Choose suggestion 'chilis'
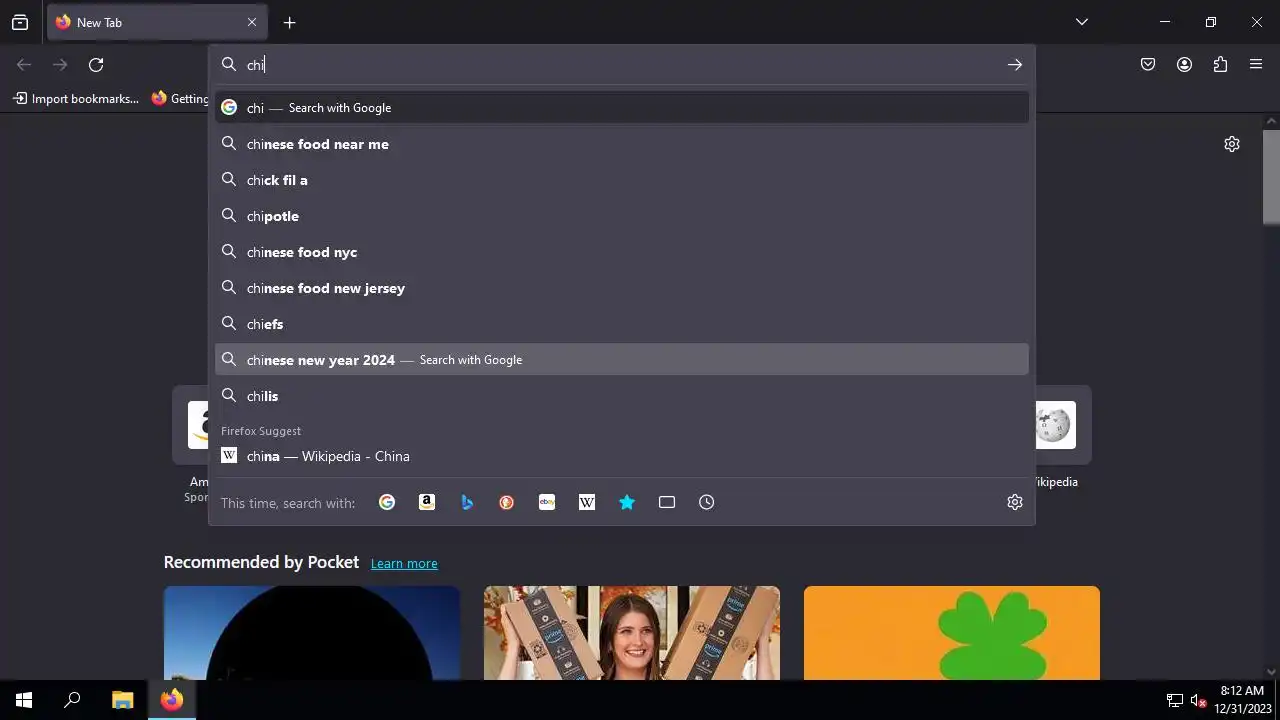 tap(622, 396)
